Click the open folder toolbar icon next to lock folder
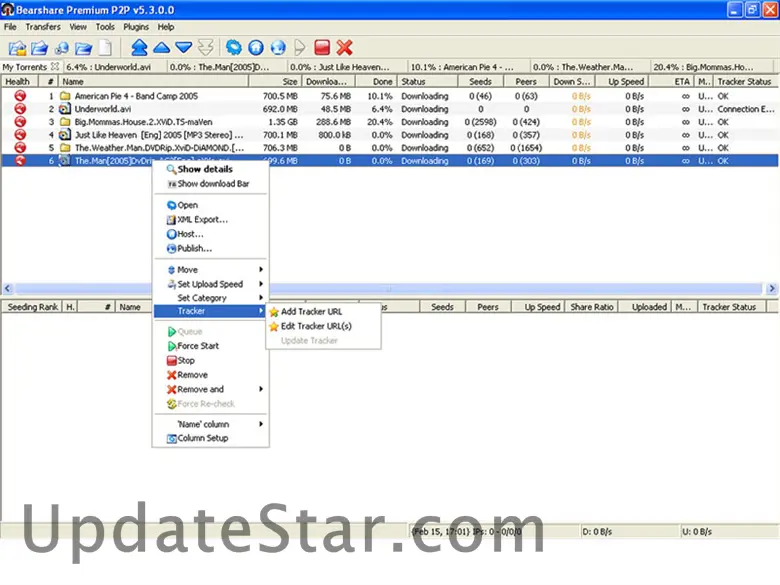The image size is (780, 585). pyautogui.click(x=39, y=48)
